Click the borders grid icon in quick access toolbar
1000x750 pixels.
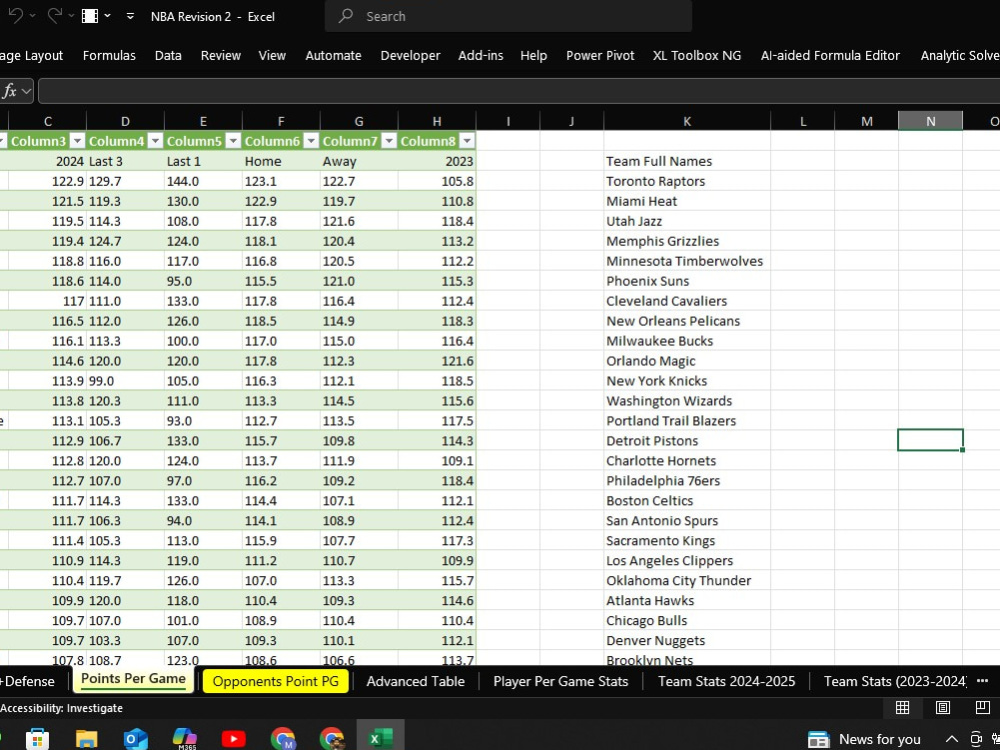click(x=90, y=16)
